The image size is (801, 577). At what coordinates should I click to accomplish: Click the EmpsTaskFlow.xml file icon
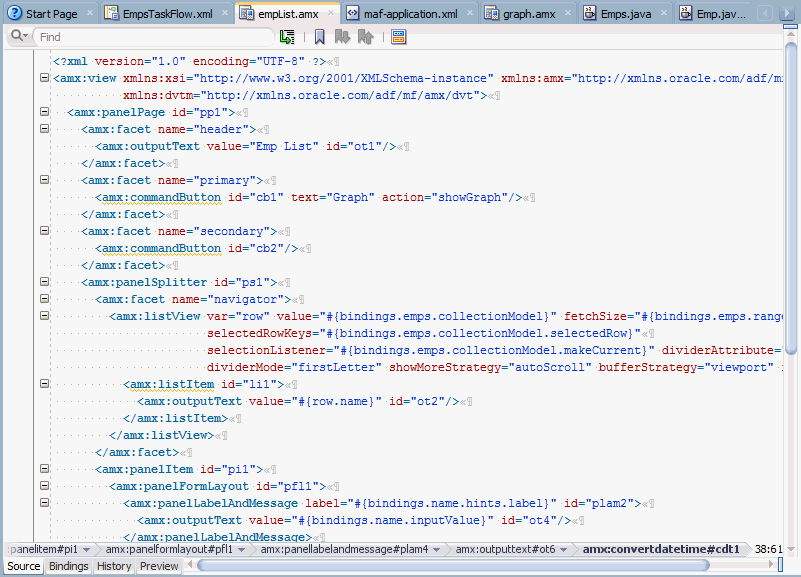pos(111,13)
